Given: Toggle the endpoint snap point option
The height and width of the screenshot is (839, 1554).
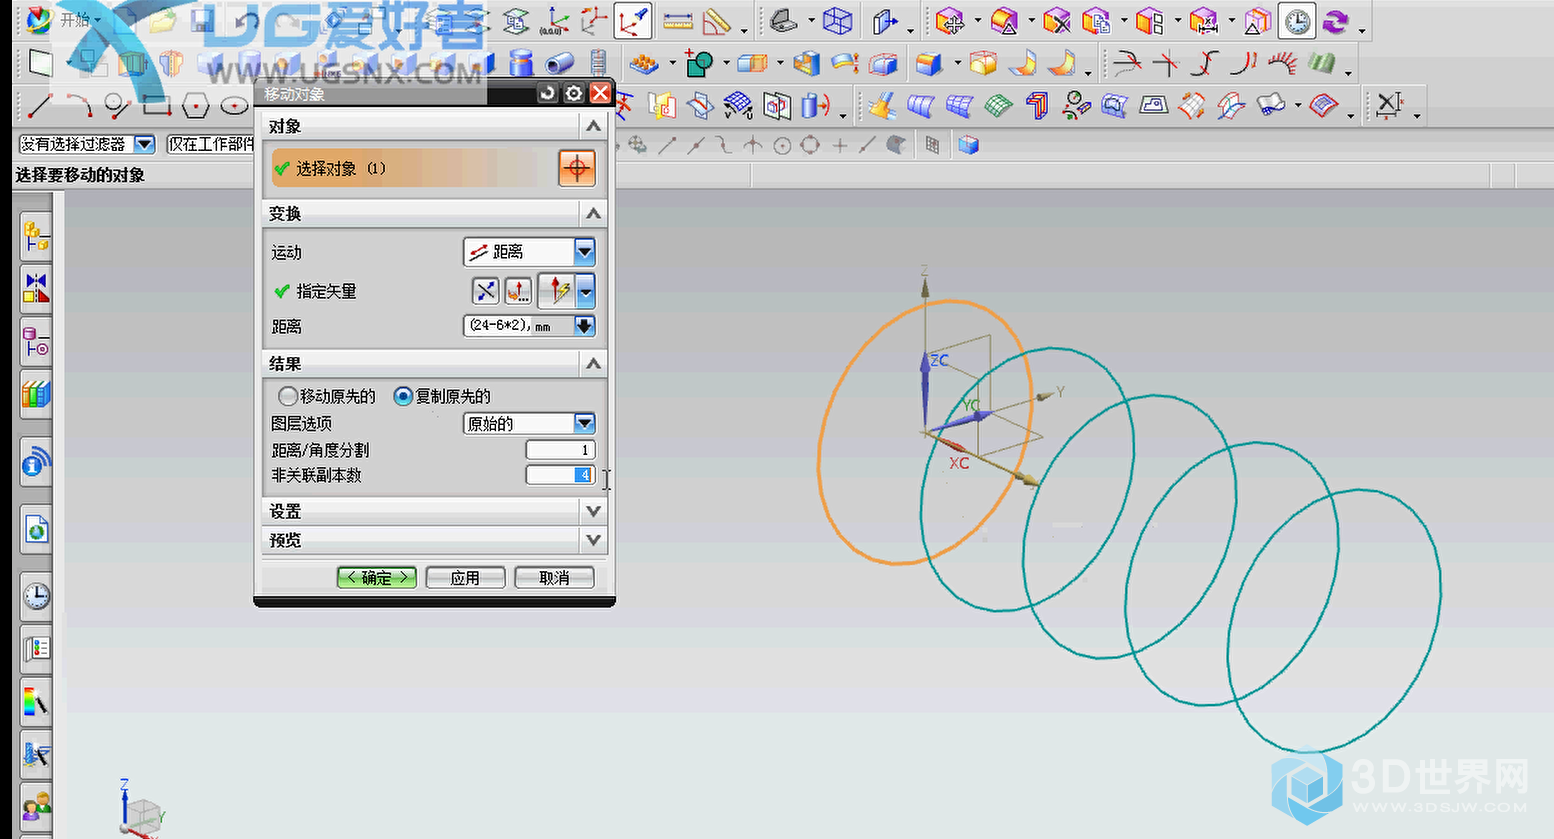Looking at the screenshot, I should pyautogui.click(x=667, y=145).
